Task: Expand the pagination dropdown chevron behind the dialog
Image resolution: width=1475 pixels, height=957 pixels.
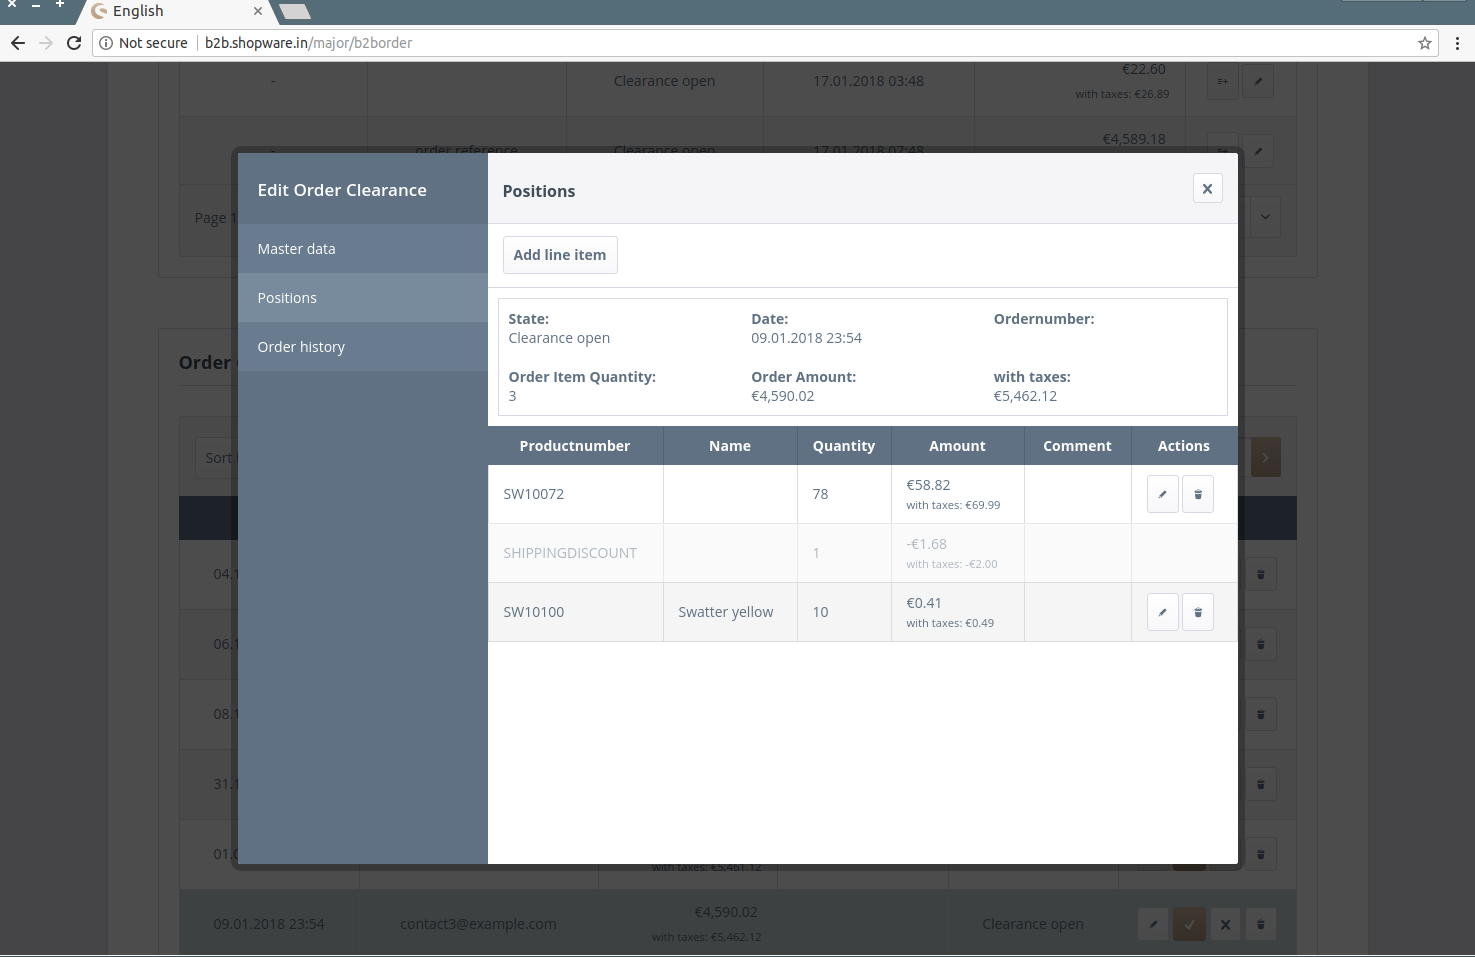Action: click(x=1265, y=217)
